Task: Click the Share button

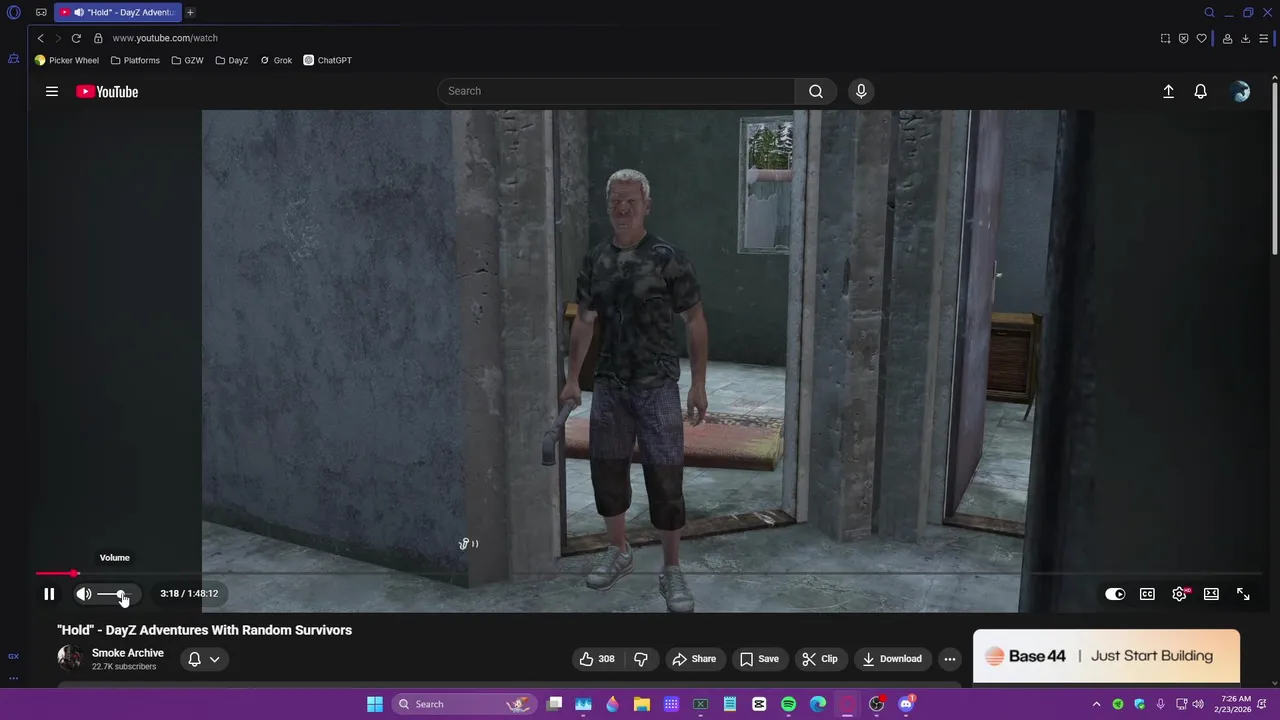Action: point(694,659)
